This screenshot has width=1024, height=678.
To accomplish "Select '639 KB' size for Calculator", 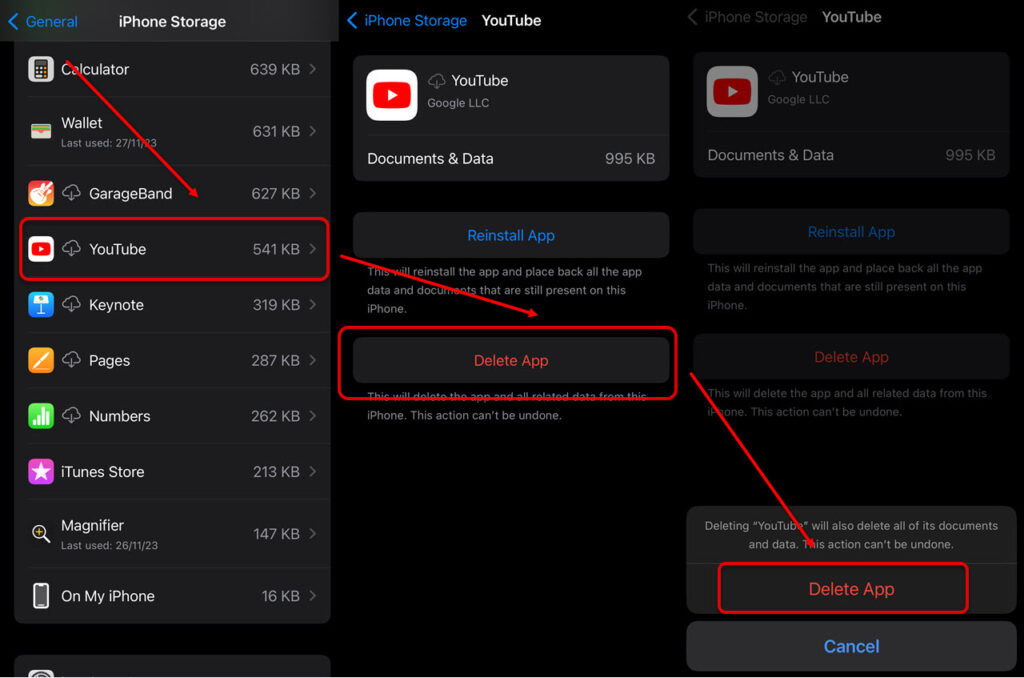I will tap(275, 69).
